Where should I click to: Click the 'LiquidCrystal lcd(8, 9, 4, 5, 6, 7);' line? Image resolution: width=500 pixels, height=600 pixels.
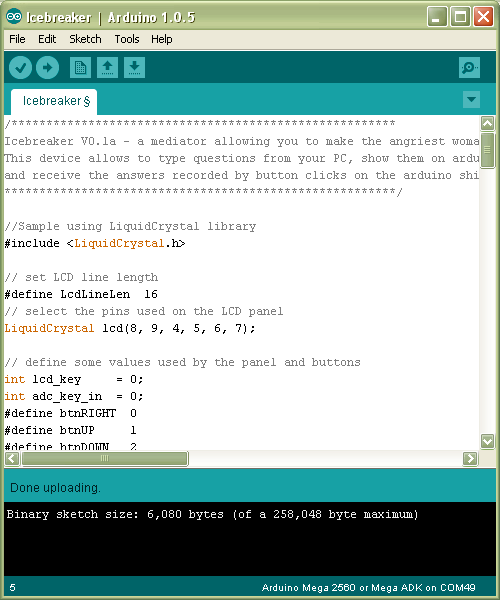pos(130,328)
